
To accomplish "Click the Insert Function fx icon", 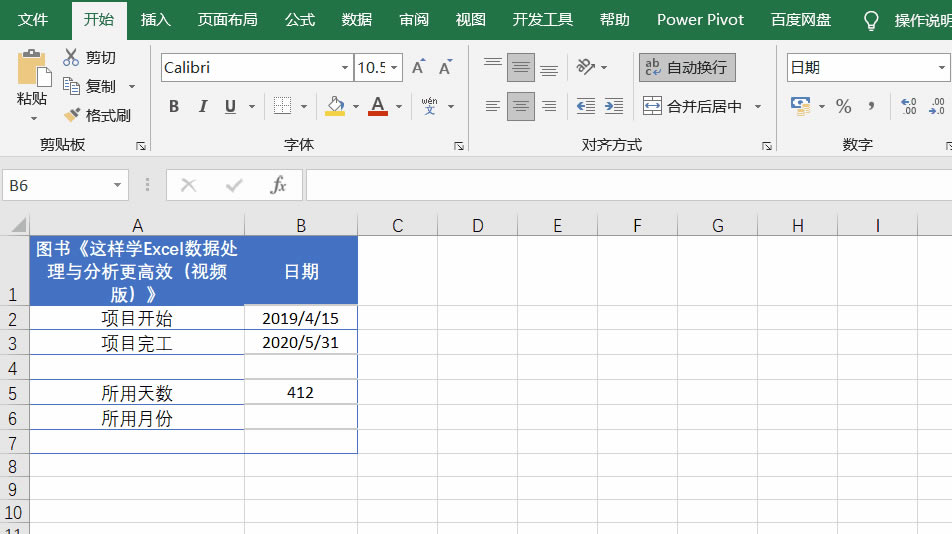I will point(279,185).
